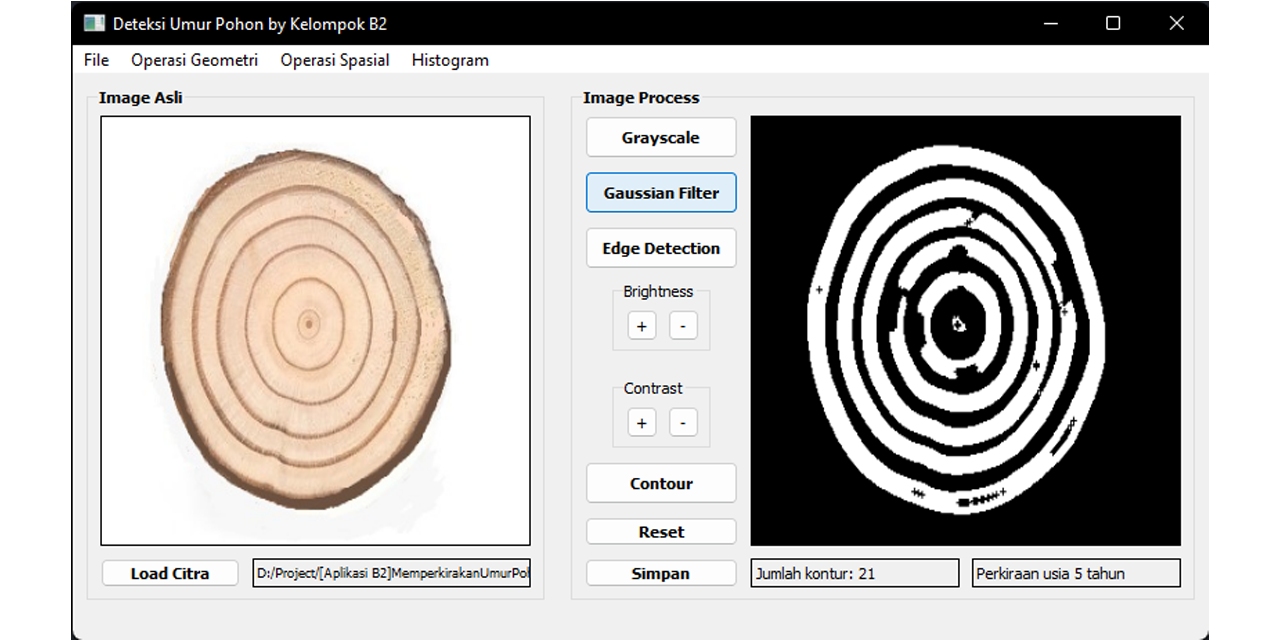Click the Perkiraan usia estimation field
The height and width of the screenshot is (640, 1280).
1076,573
